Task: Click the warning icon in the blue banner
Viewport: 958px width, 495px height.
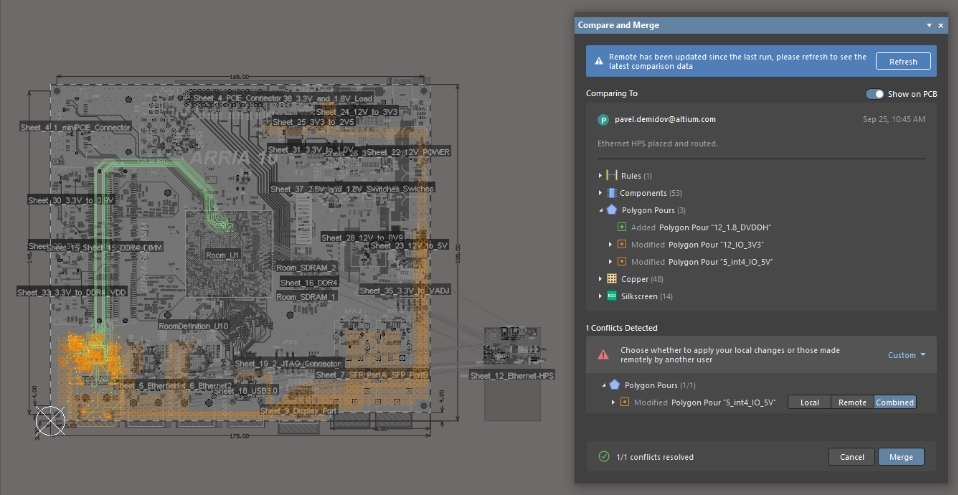Action: [x=599, y=61]
